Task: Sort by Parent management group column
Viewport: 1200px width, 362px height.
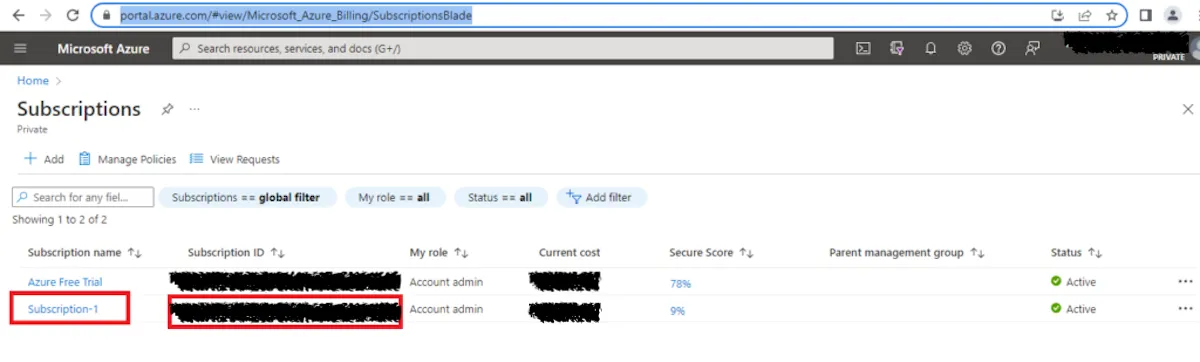Action: pos(907,253)
